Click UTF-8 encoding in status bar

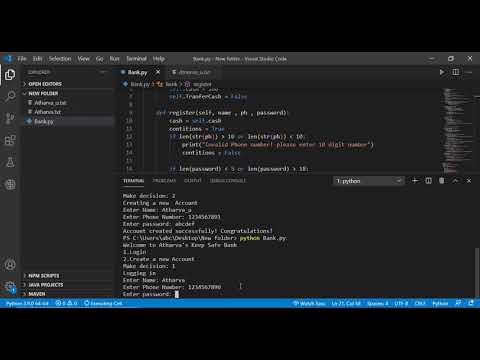401,303
